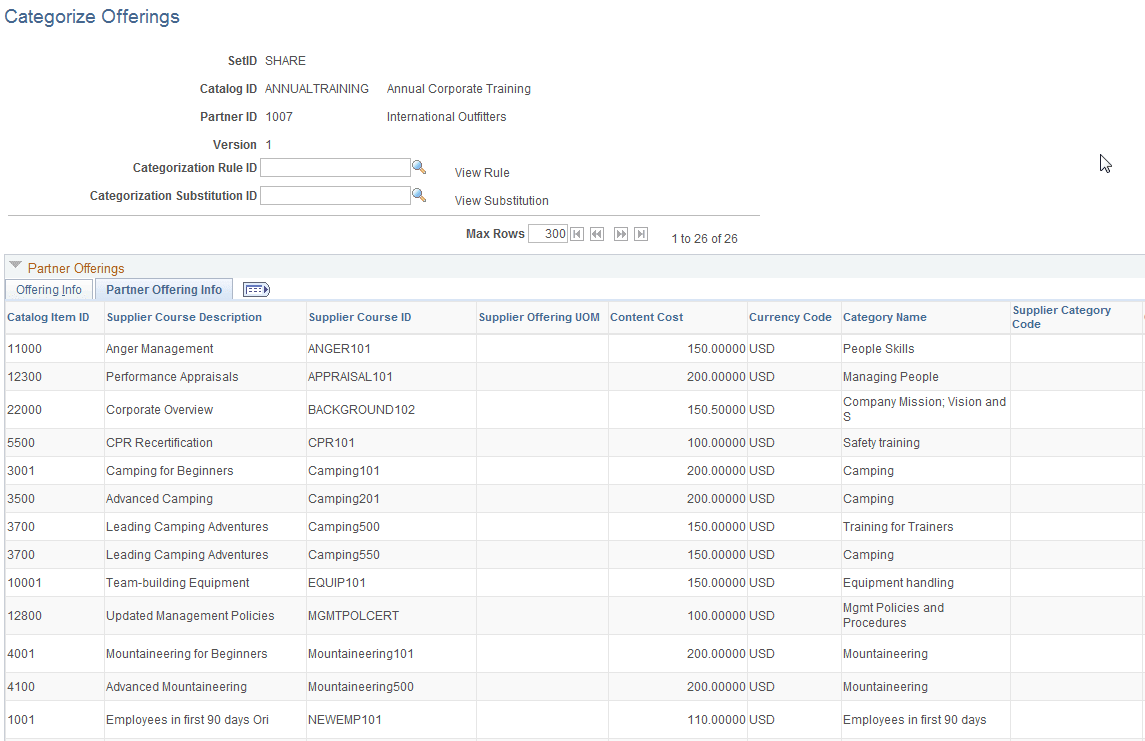Sort by the Catalog Item ID column
This screenshot has width=1145, height=741.
click(x=48, y=317)
